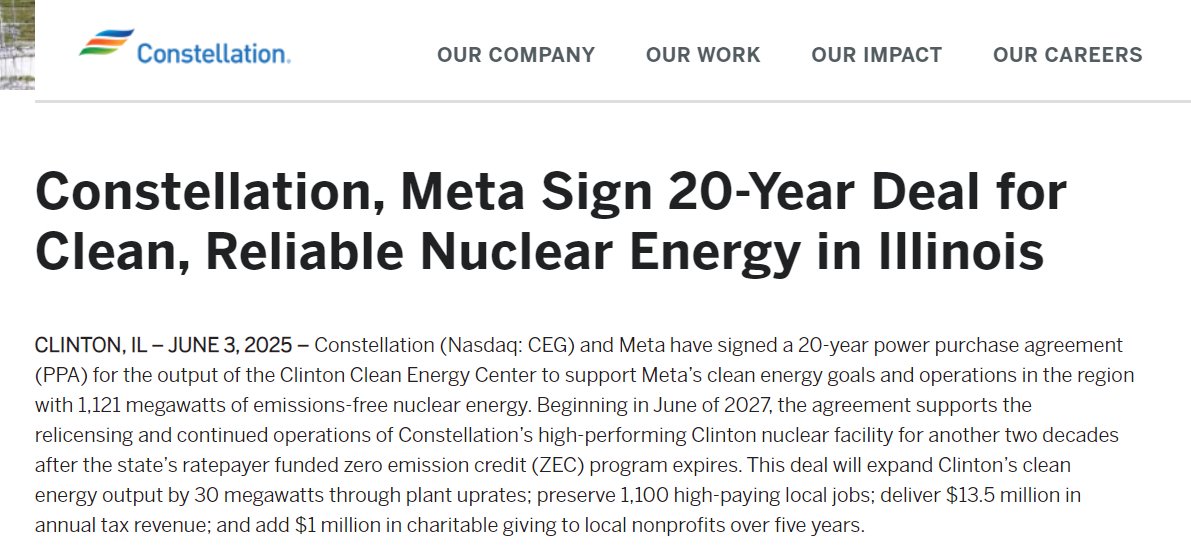Image resolution: width=1191 pixels, height=547 pixels.
Task: Click the Constellation swoosh logo icon
Action: coord(106,42)
